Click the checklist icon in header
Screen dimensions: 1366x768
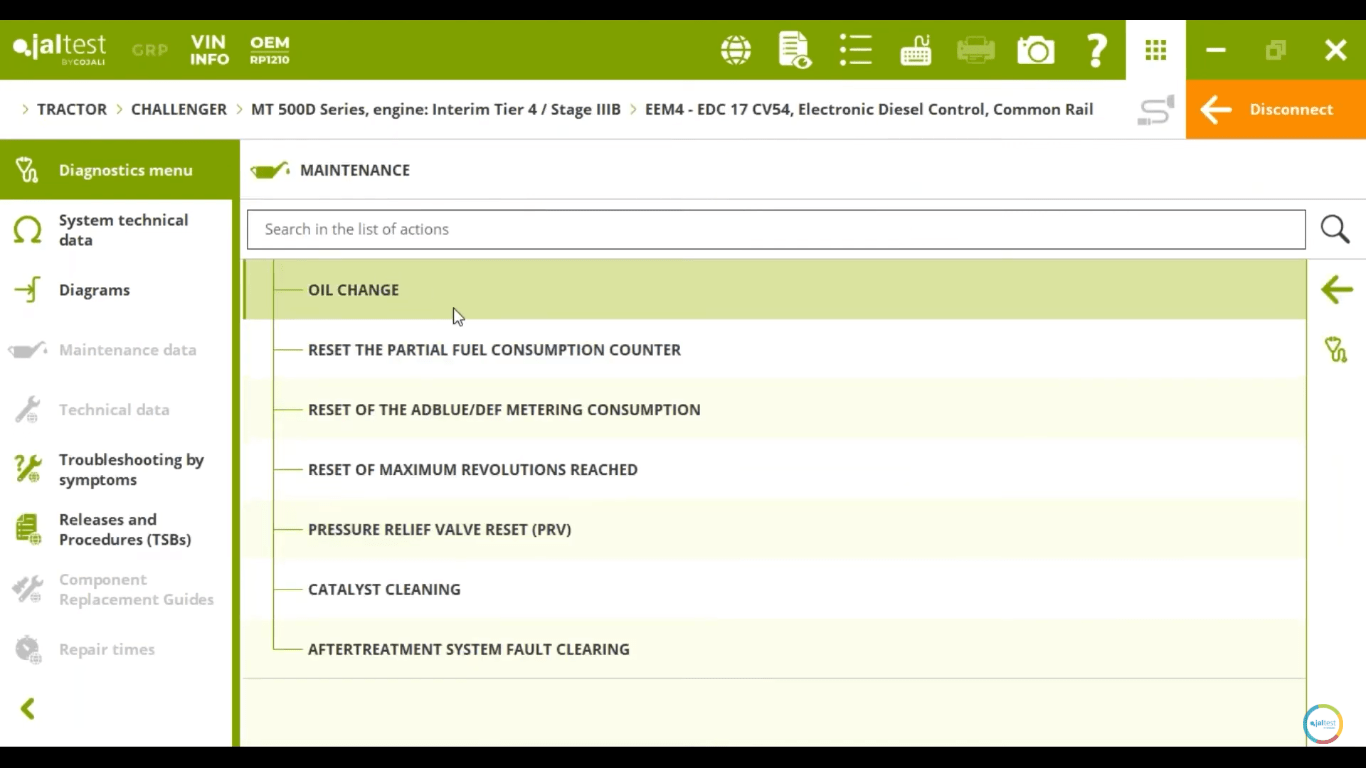click(856, 50)
